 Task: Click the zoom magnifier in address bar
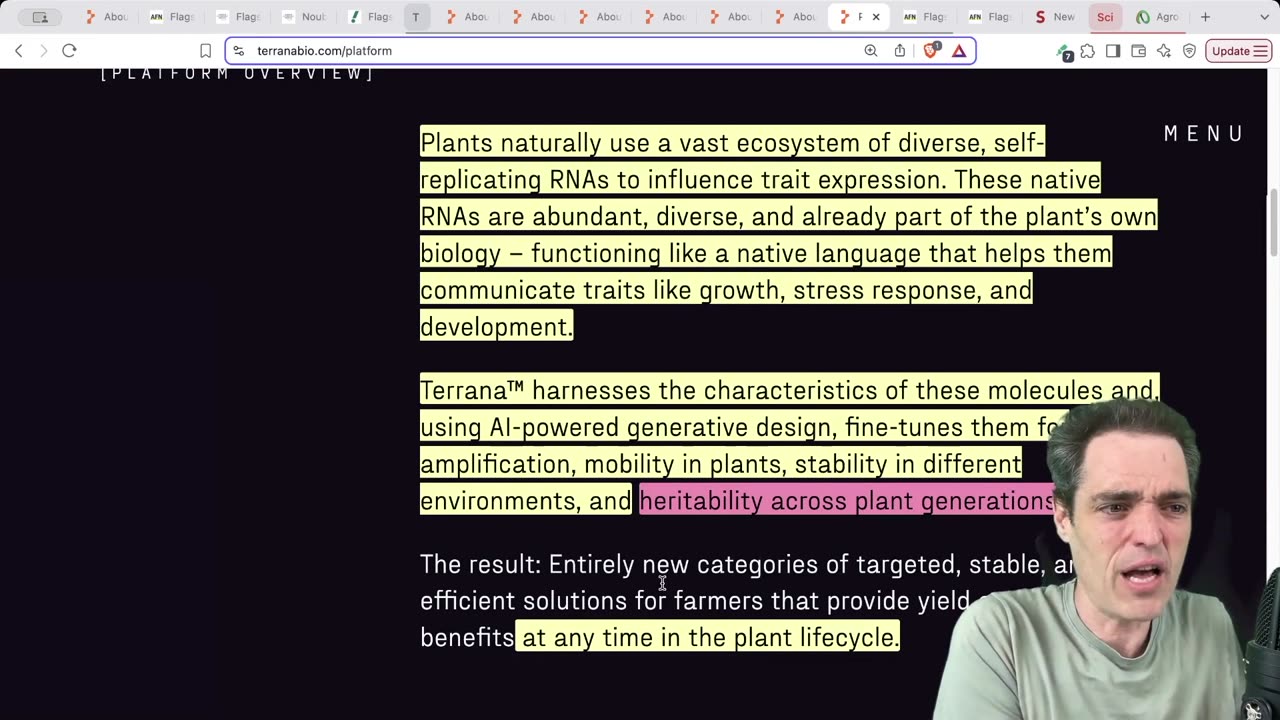click(871, 51)
